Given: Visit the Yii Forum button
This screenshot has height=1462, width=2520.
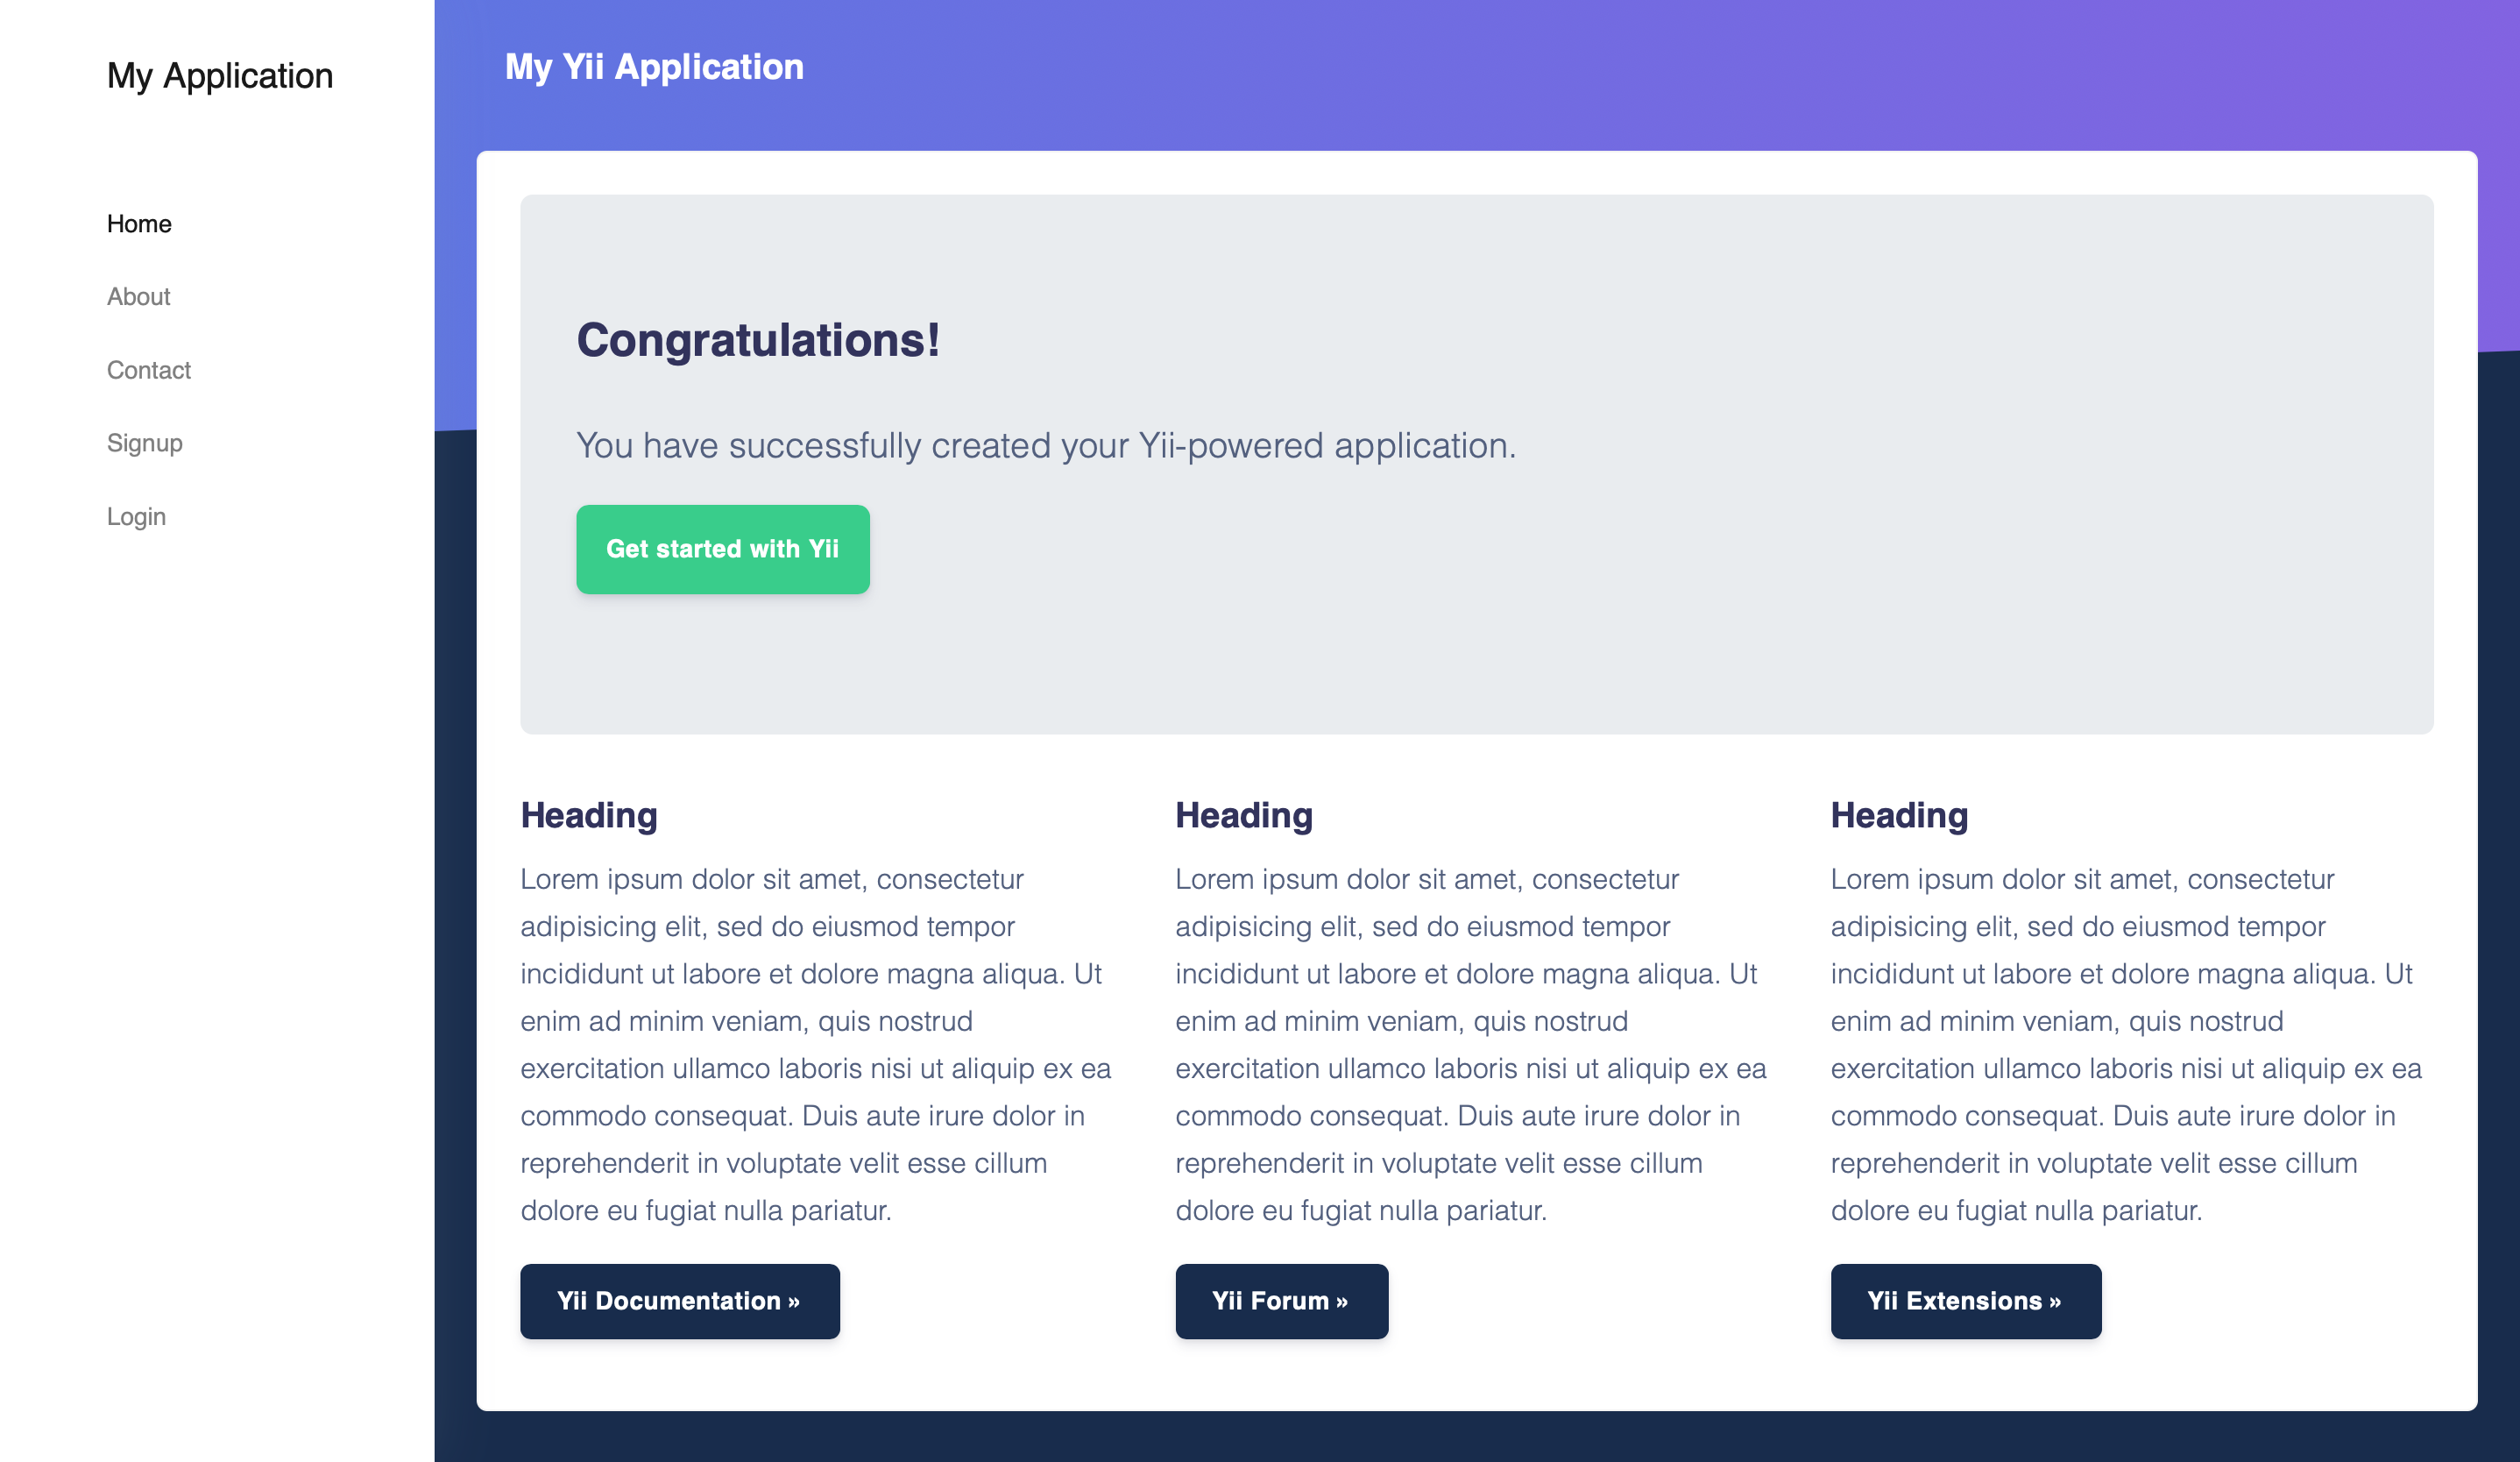Looking at the screenshot, I should tap(1281, 1301).
